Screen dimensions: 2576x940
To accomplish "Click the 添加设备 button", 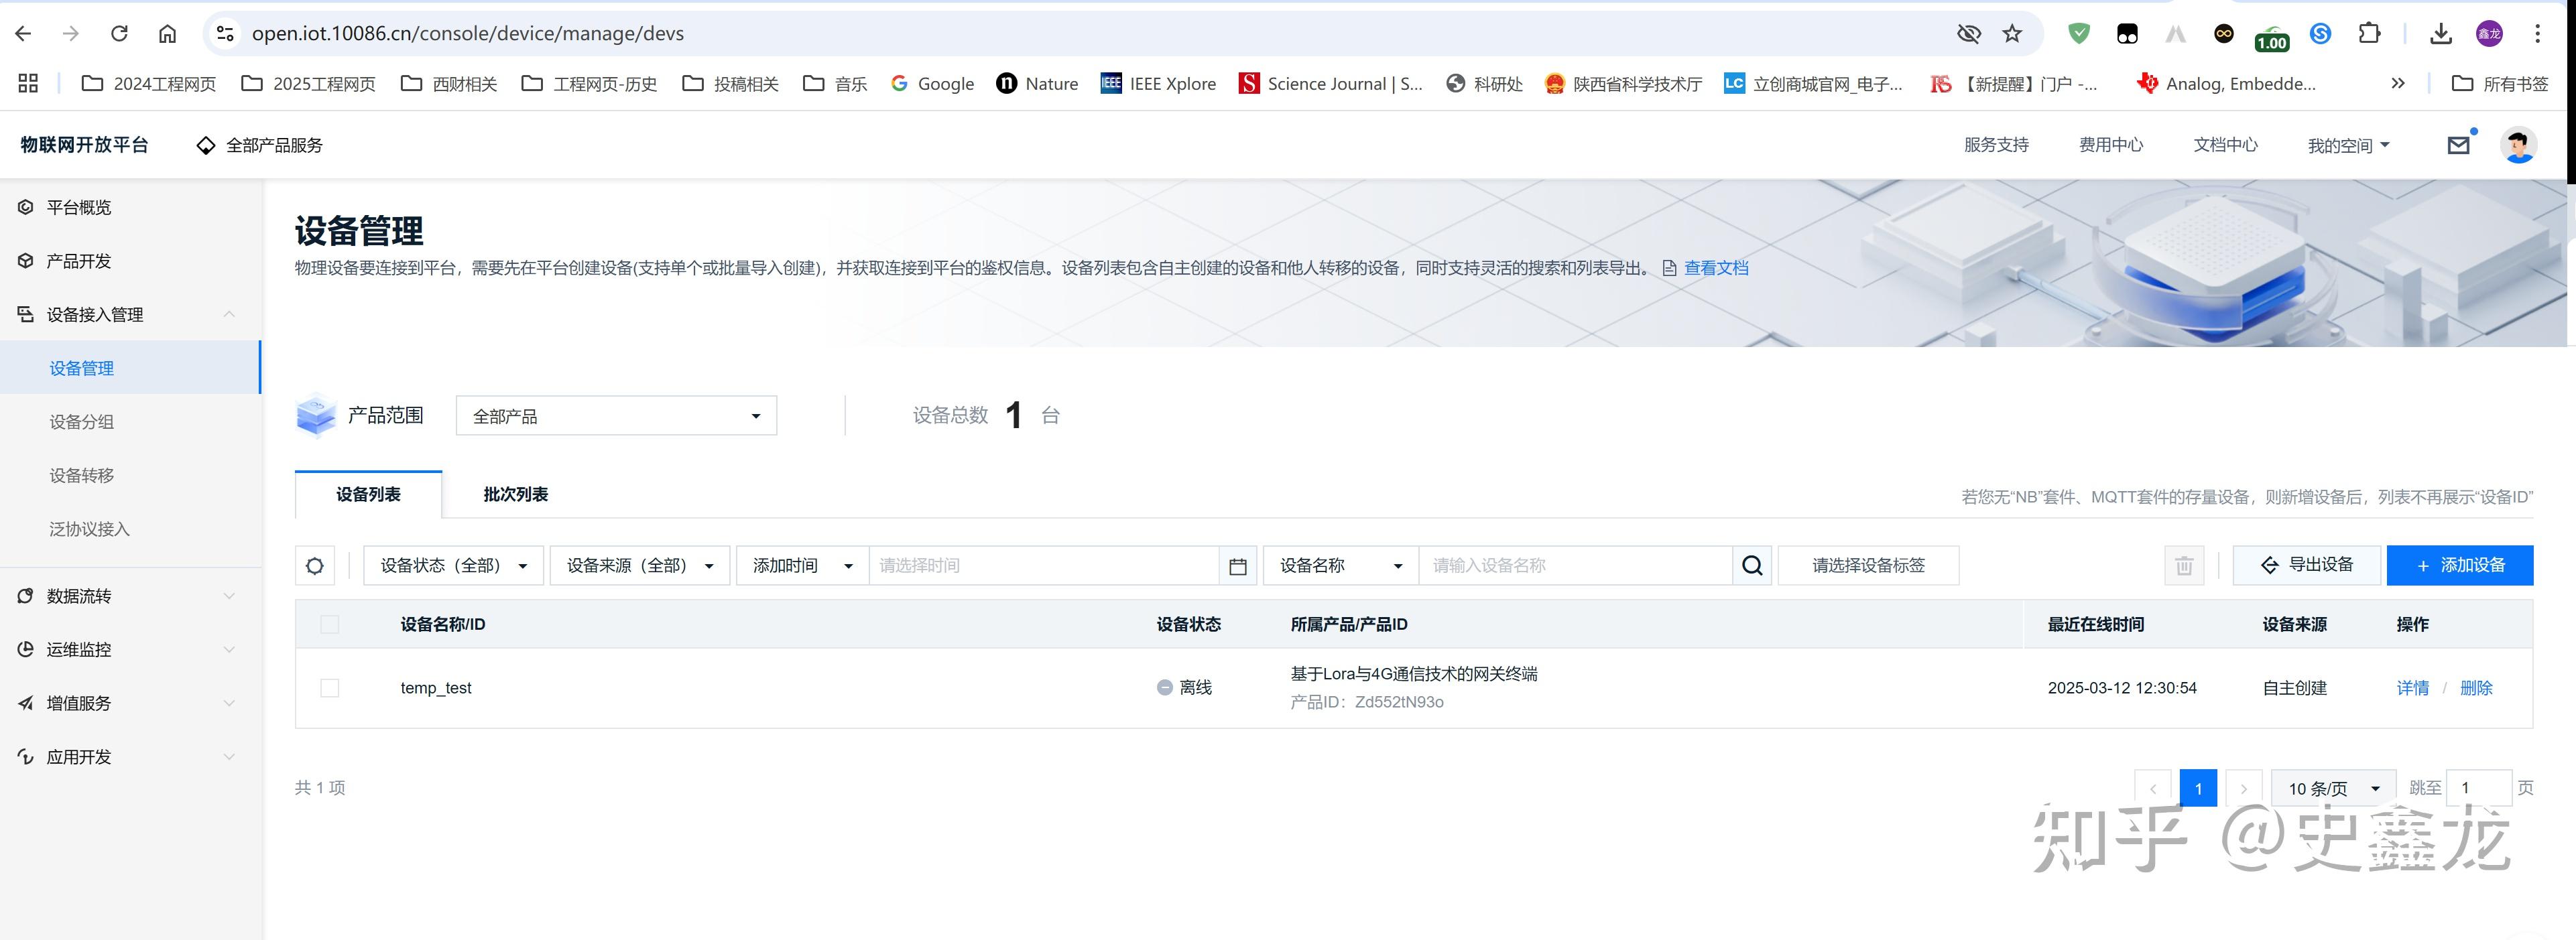I will click(2460, 565).
